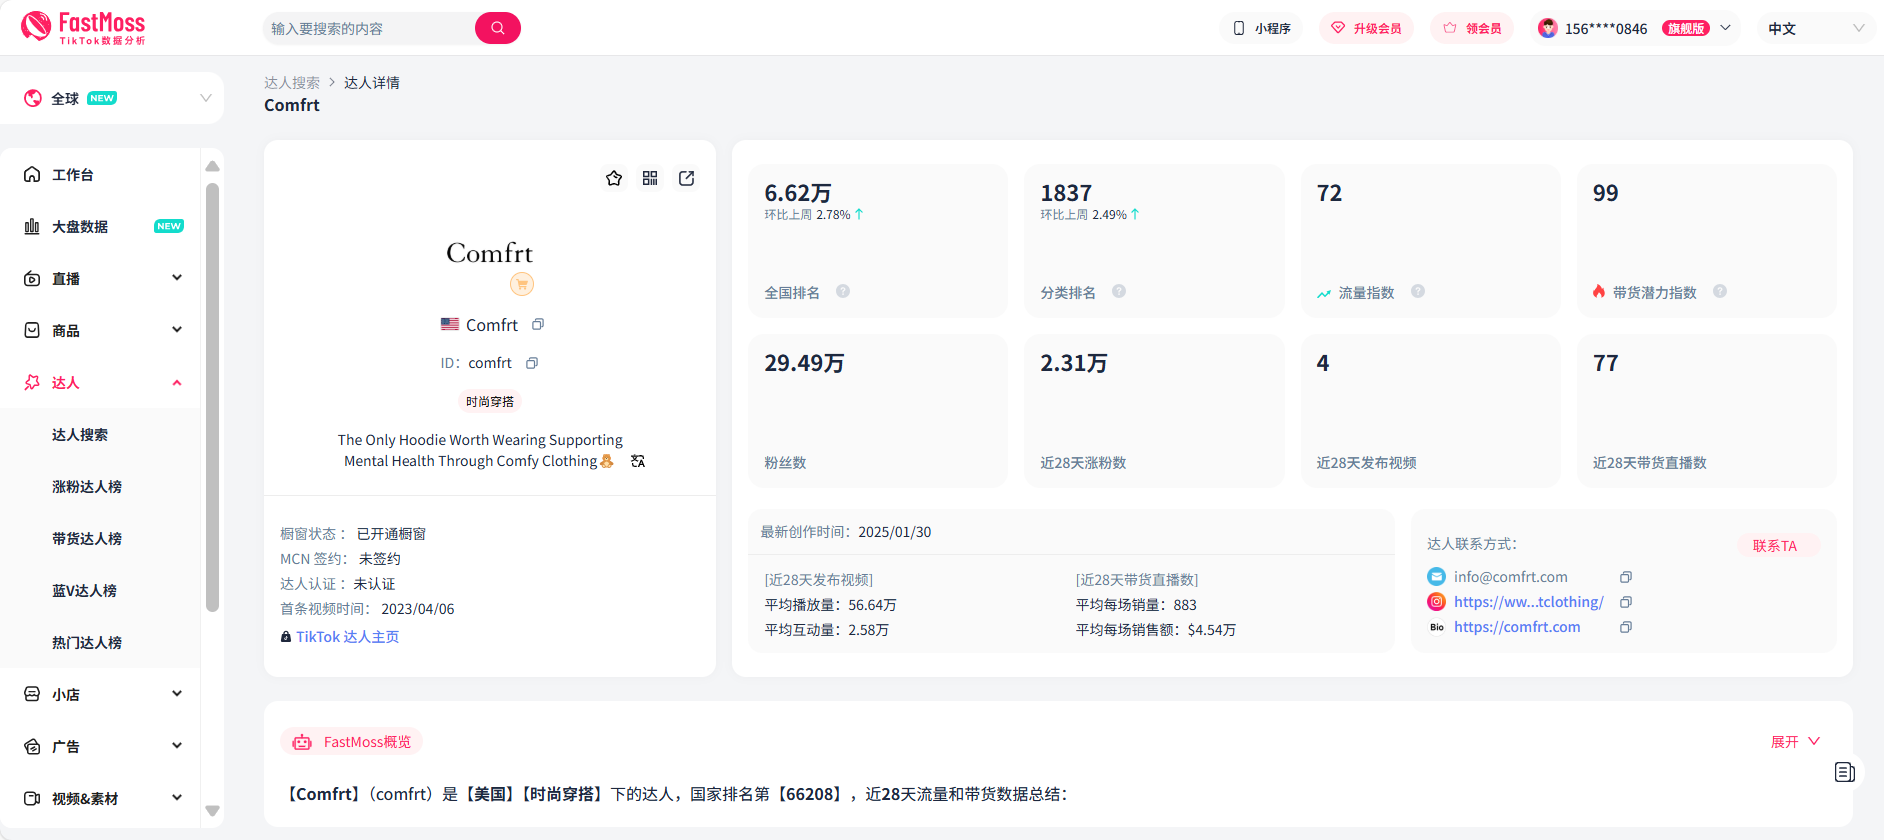Click the 6.62万 全国排名 card
Image resolution: width=1884 pixels, height=840 pixels.
tap(878, 241)
